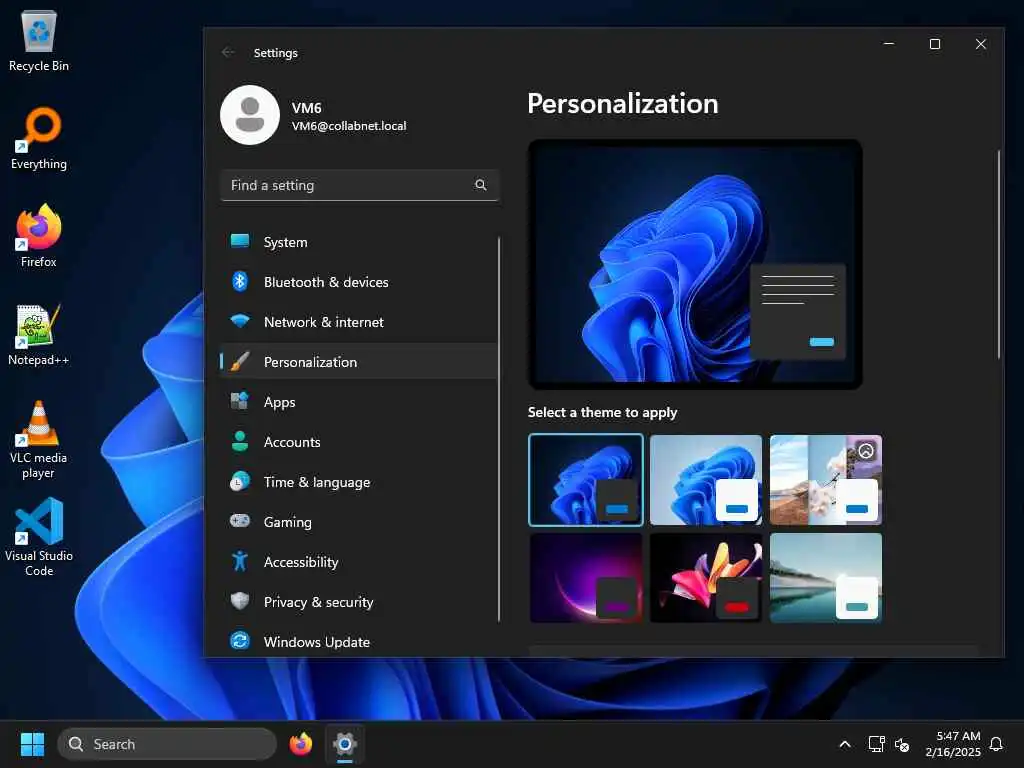Click the Personalization paintbrush icon
1024x768 pixels.
coord(240,361)
